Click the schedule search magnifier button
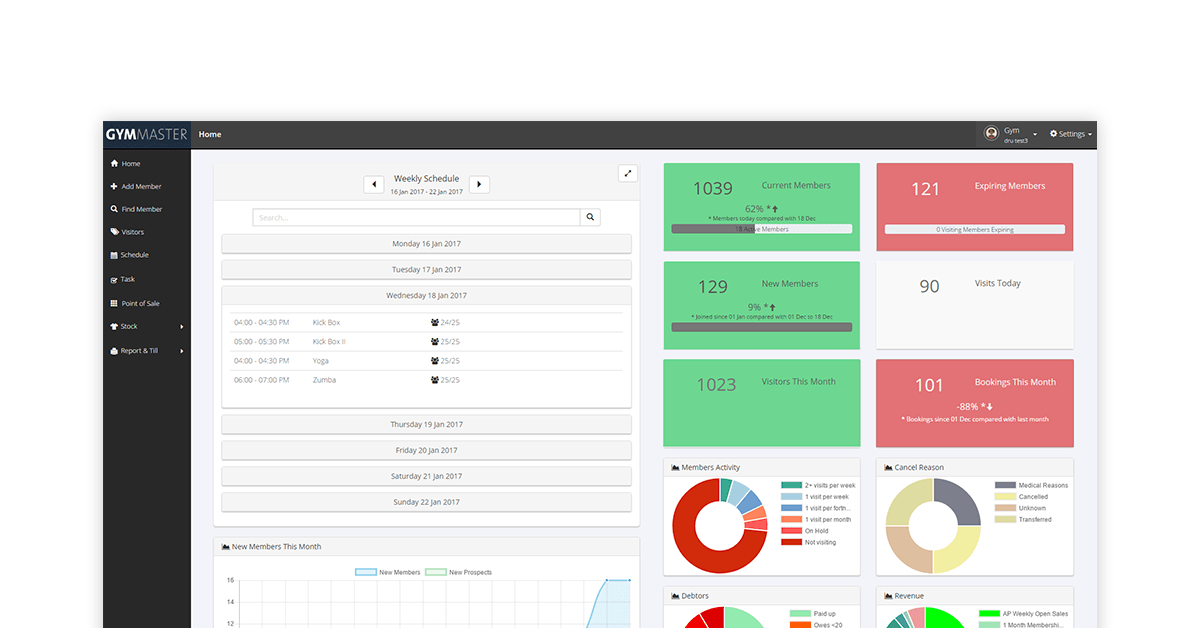Viewport: 1200px width, 628px height. tap(590, 217)
